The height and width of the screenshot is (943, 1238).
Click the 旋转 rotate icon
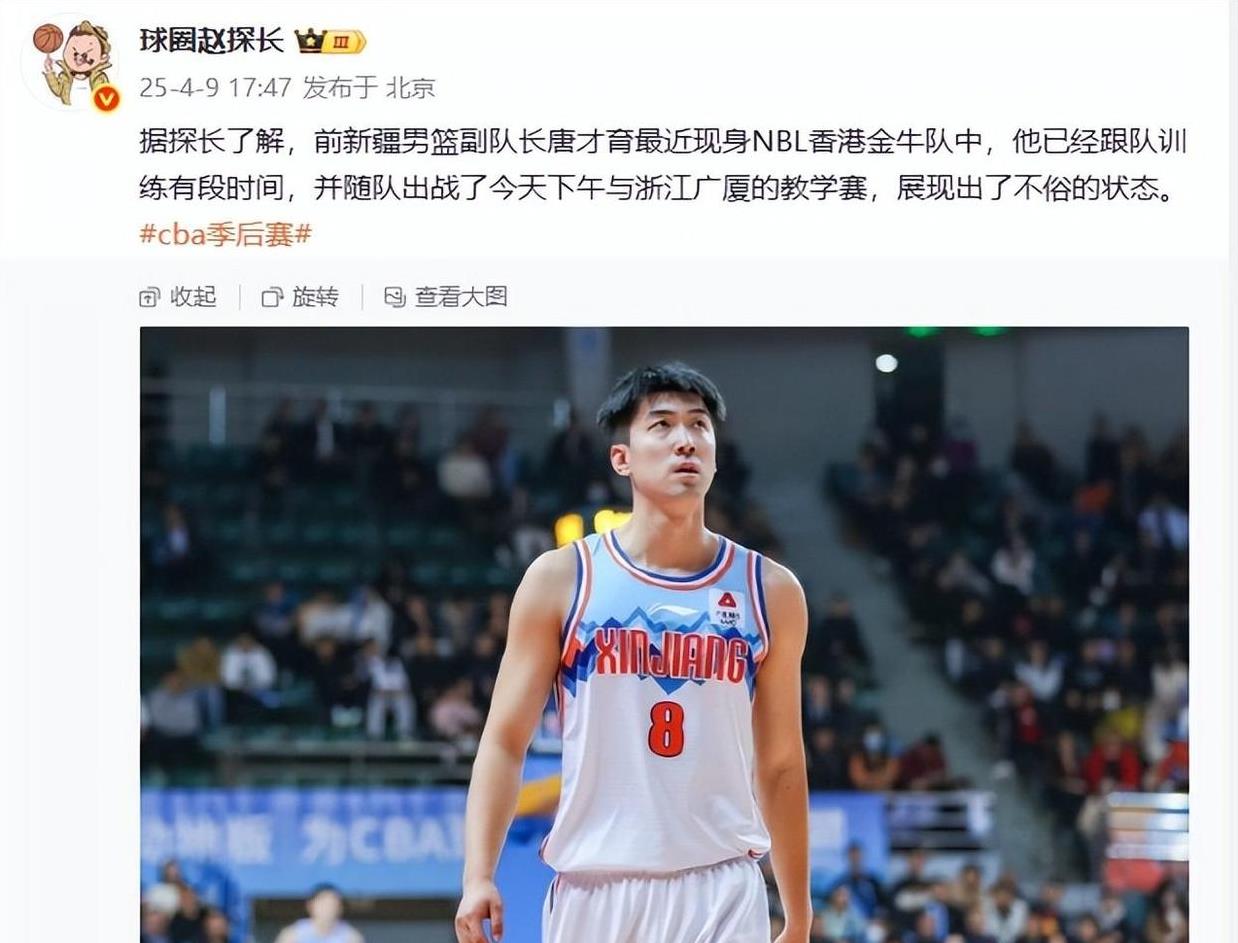(272, 297)
